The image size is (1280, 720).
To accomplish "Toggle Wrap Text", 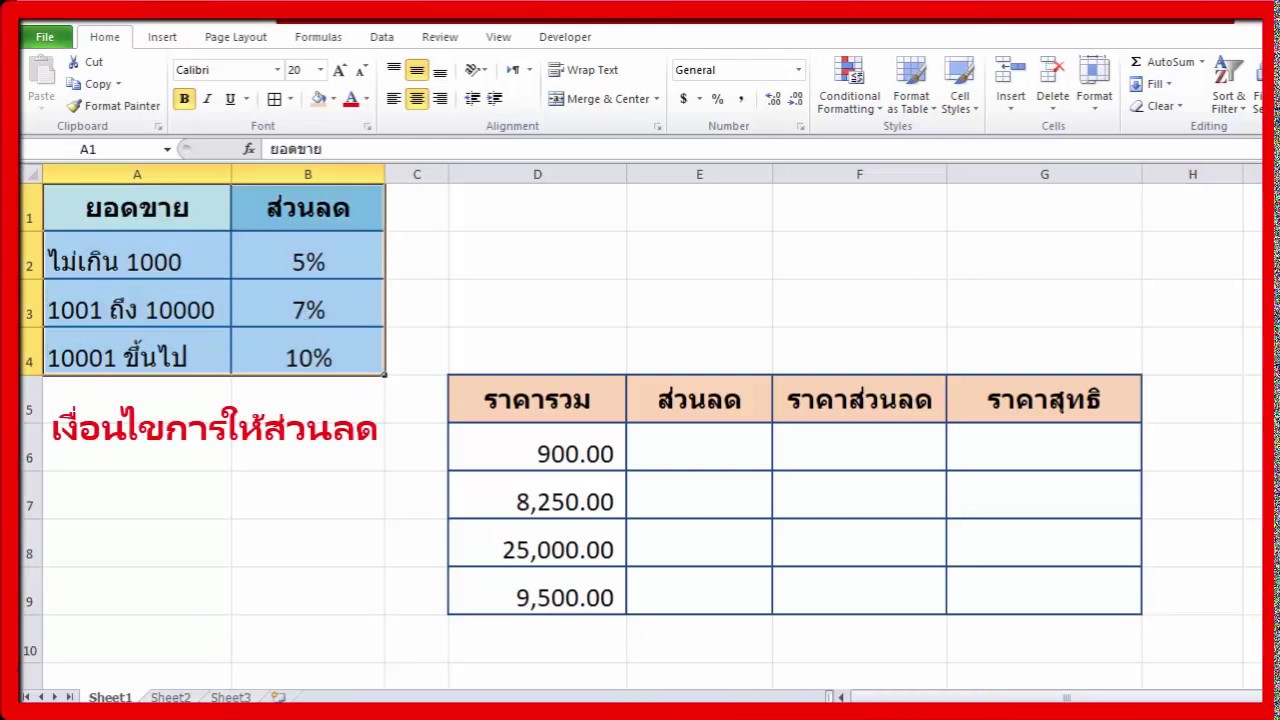I will click(x=584, y=70).
